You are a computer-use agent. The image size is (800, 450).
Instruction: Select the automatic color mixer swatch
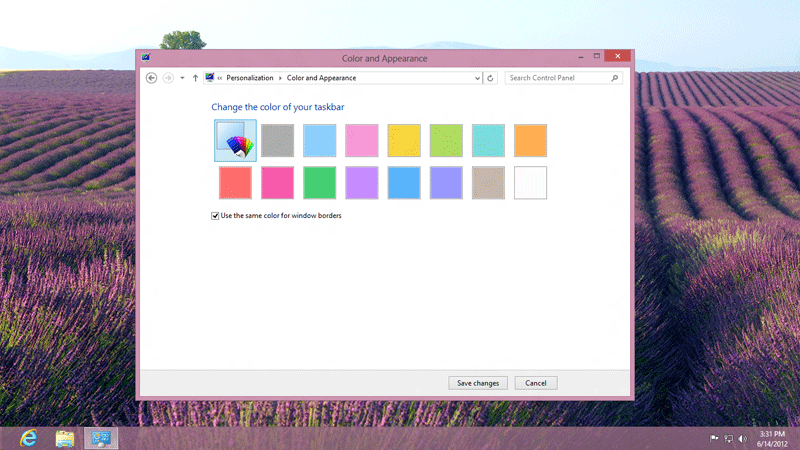[x=236, y=141]
